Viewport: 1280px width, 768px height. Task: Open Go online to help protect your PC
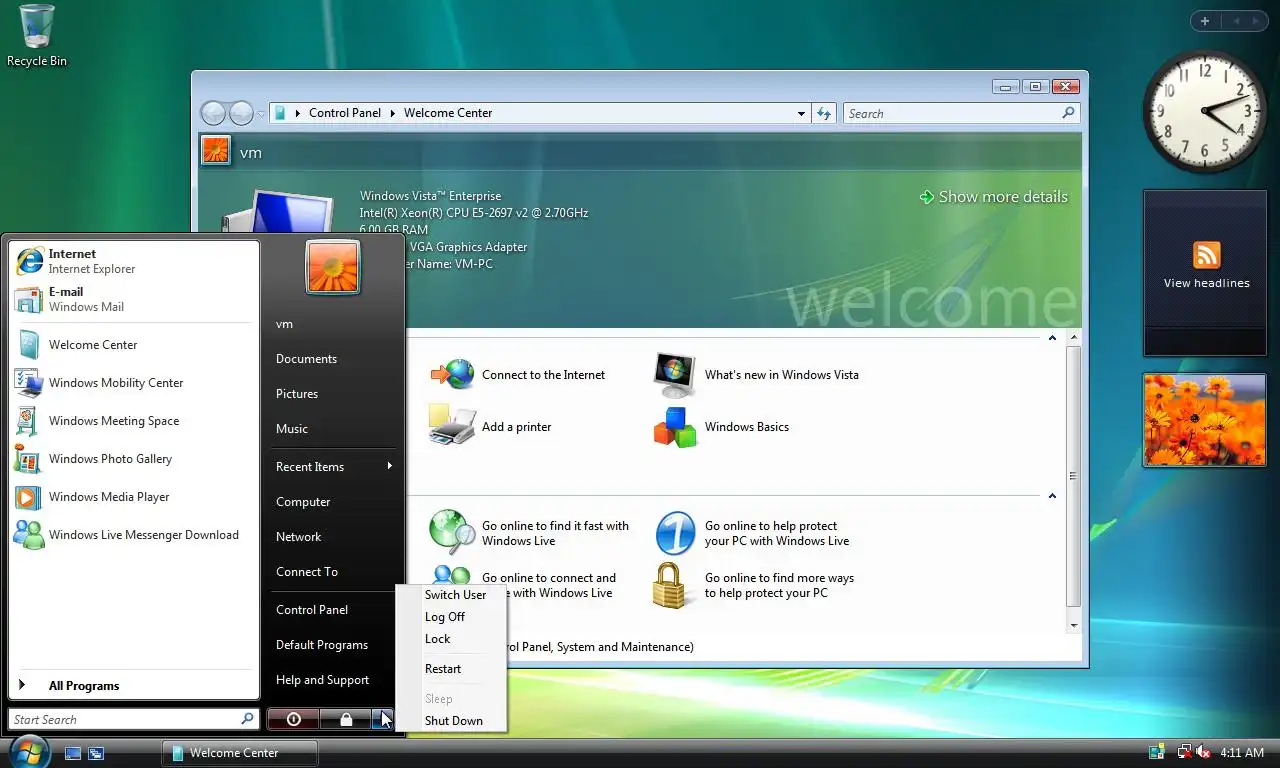(752, 533)
